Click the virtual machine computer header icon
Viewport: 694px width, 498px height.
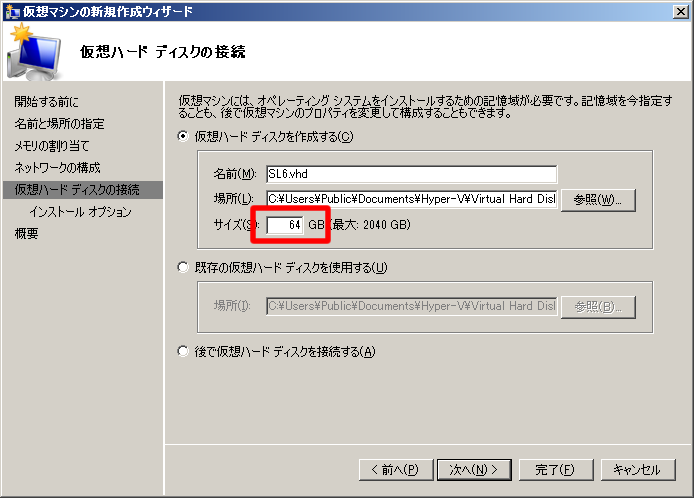pos(34,53)
